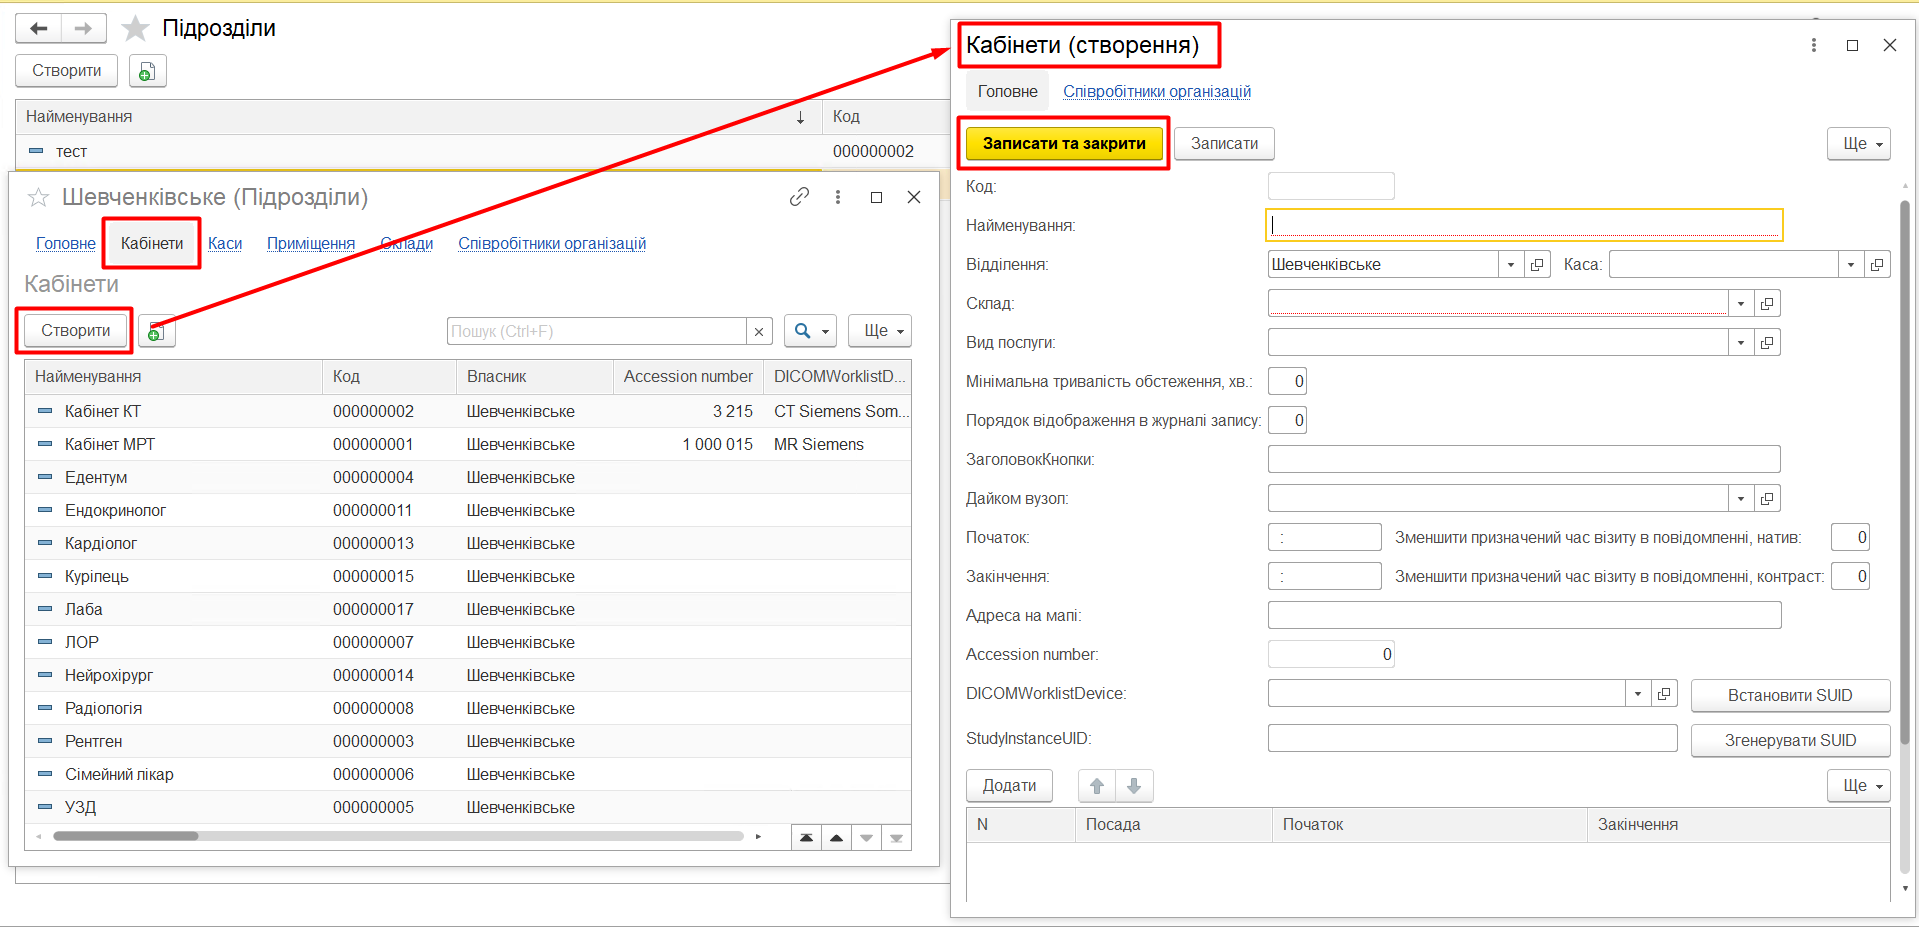The height and width of the screenshot is (927, 1919).
Task: Move row up with the up arrow button
Action: 1096,786
